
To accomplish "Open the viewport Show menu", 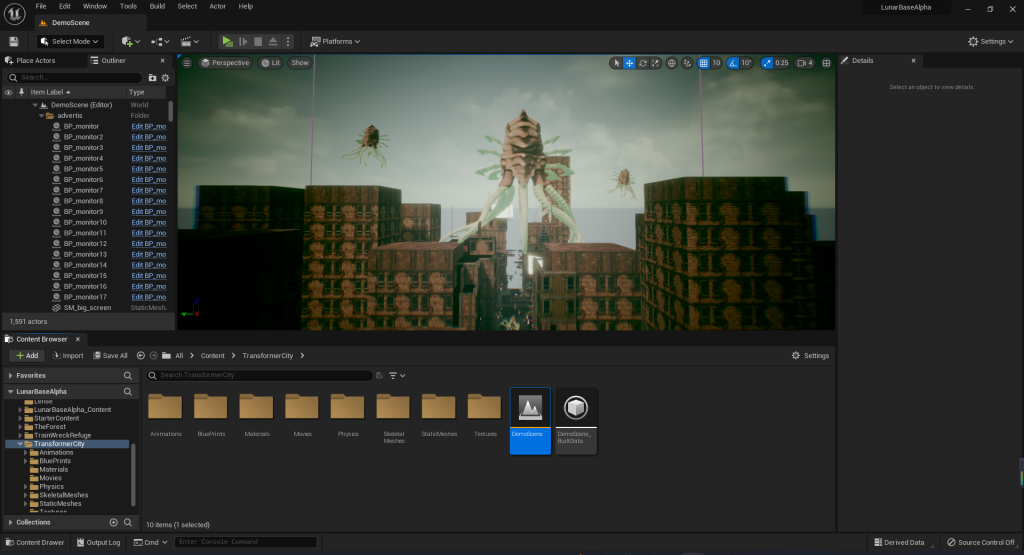I will point(300,63).
